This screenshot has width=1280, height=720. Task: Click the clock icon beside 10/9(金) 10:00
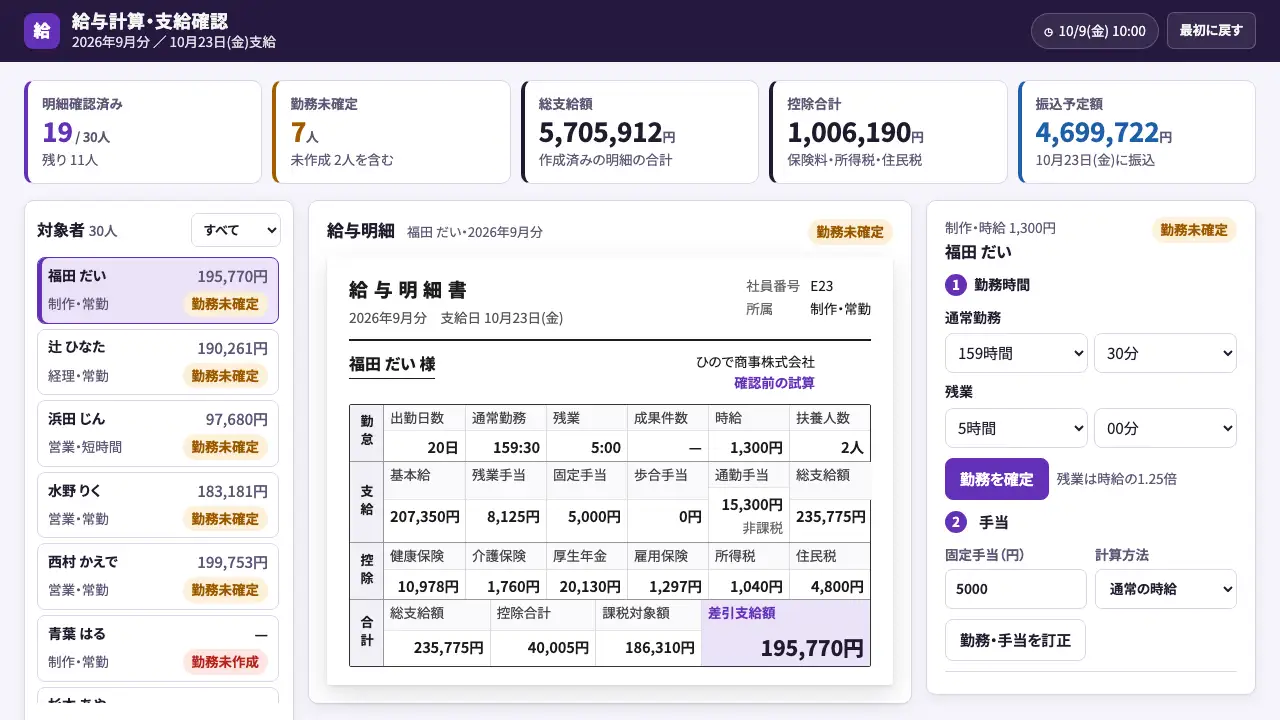(1048, 32)
